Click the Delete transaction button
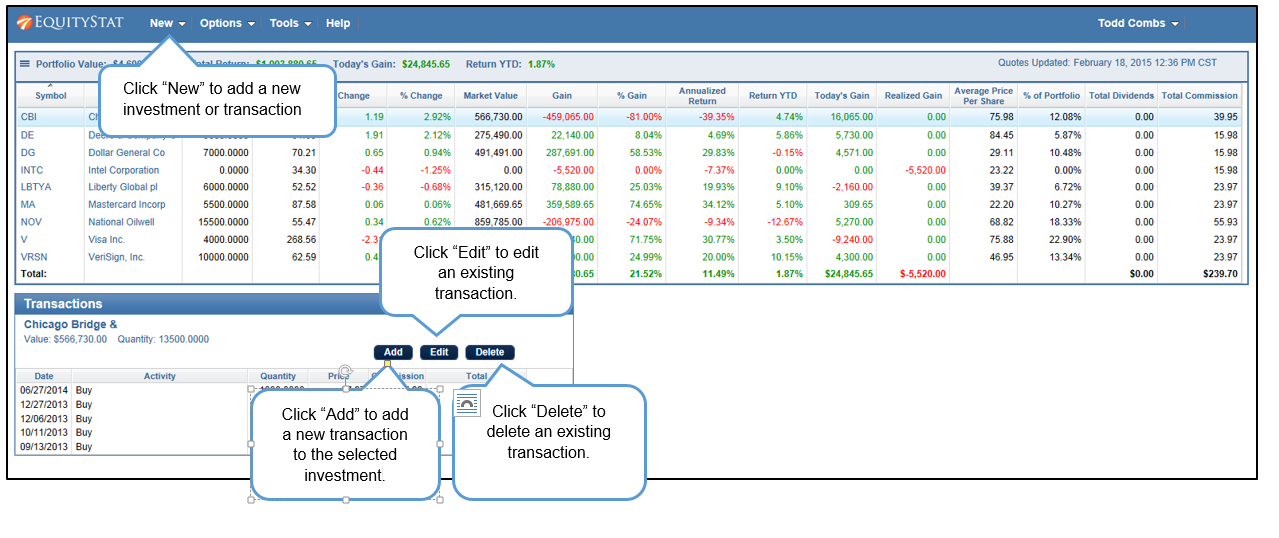This screenshot has width=1279, height=538. pyautogui.click(x=490, y=352)
